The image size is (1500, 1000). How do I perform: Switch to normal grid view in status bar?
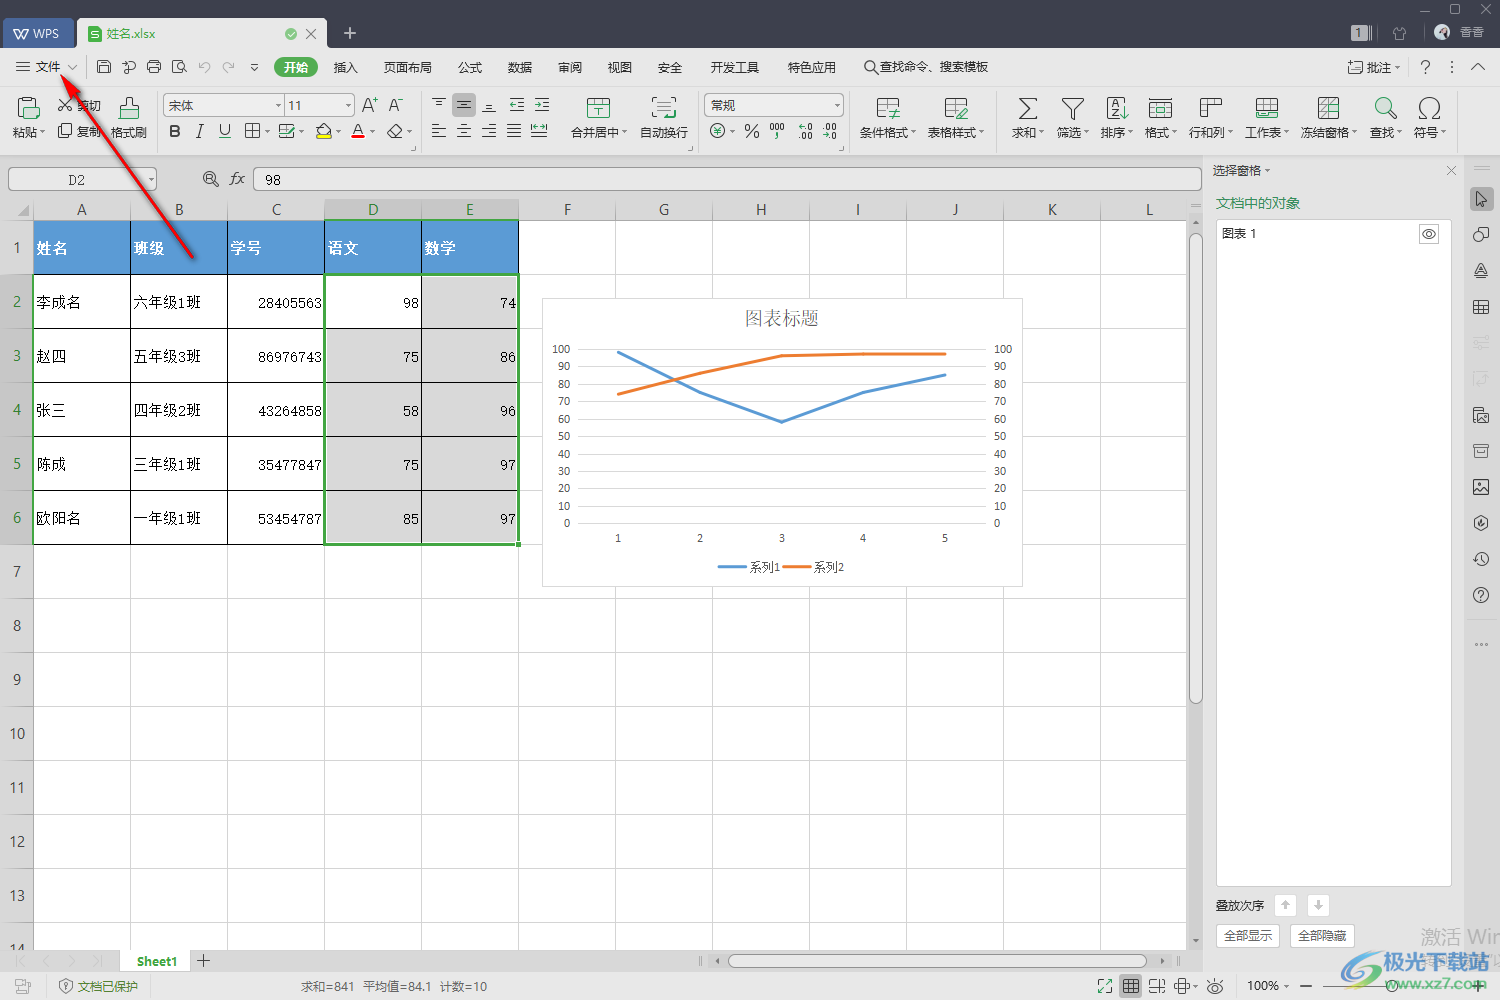(1131, 986)
